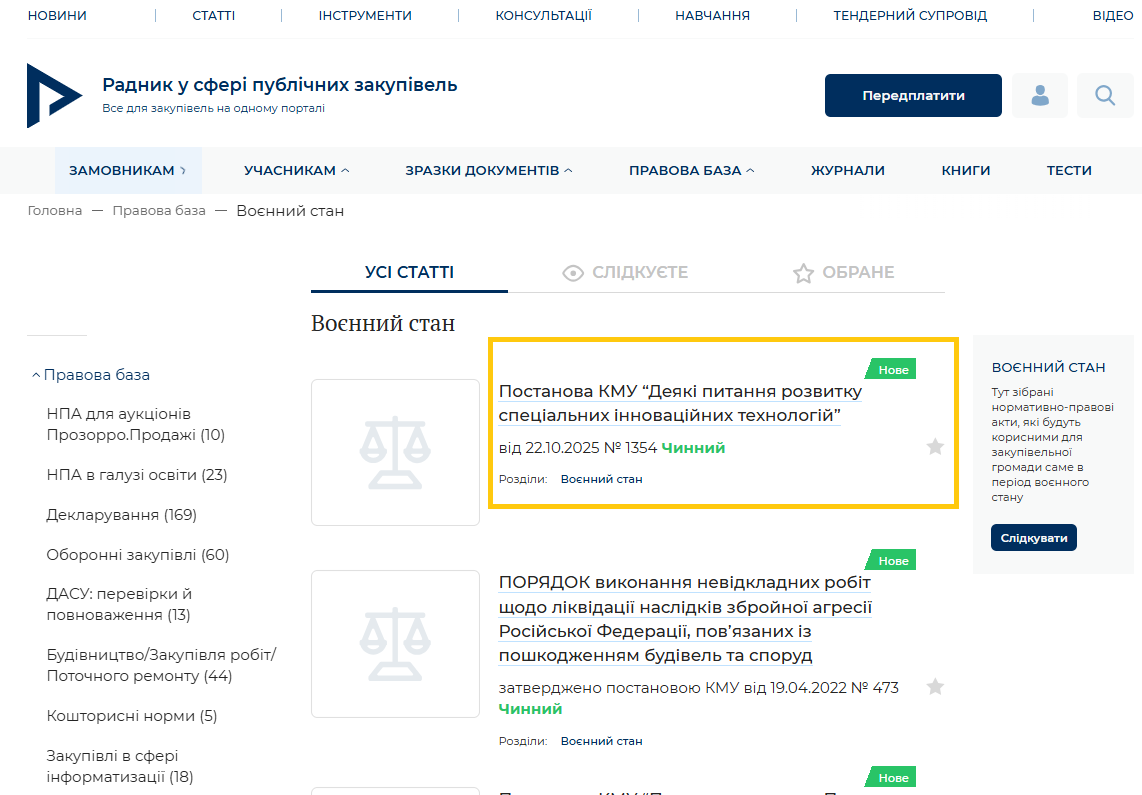Select the Усі статті tab
Screen dimensions: 1142x795
pos(409,273)
